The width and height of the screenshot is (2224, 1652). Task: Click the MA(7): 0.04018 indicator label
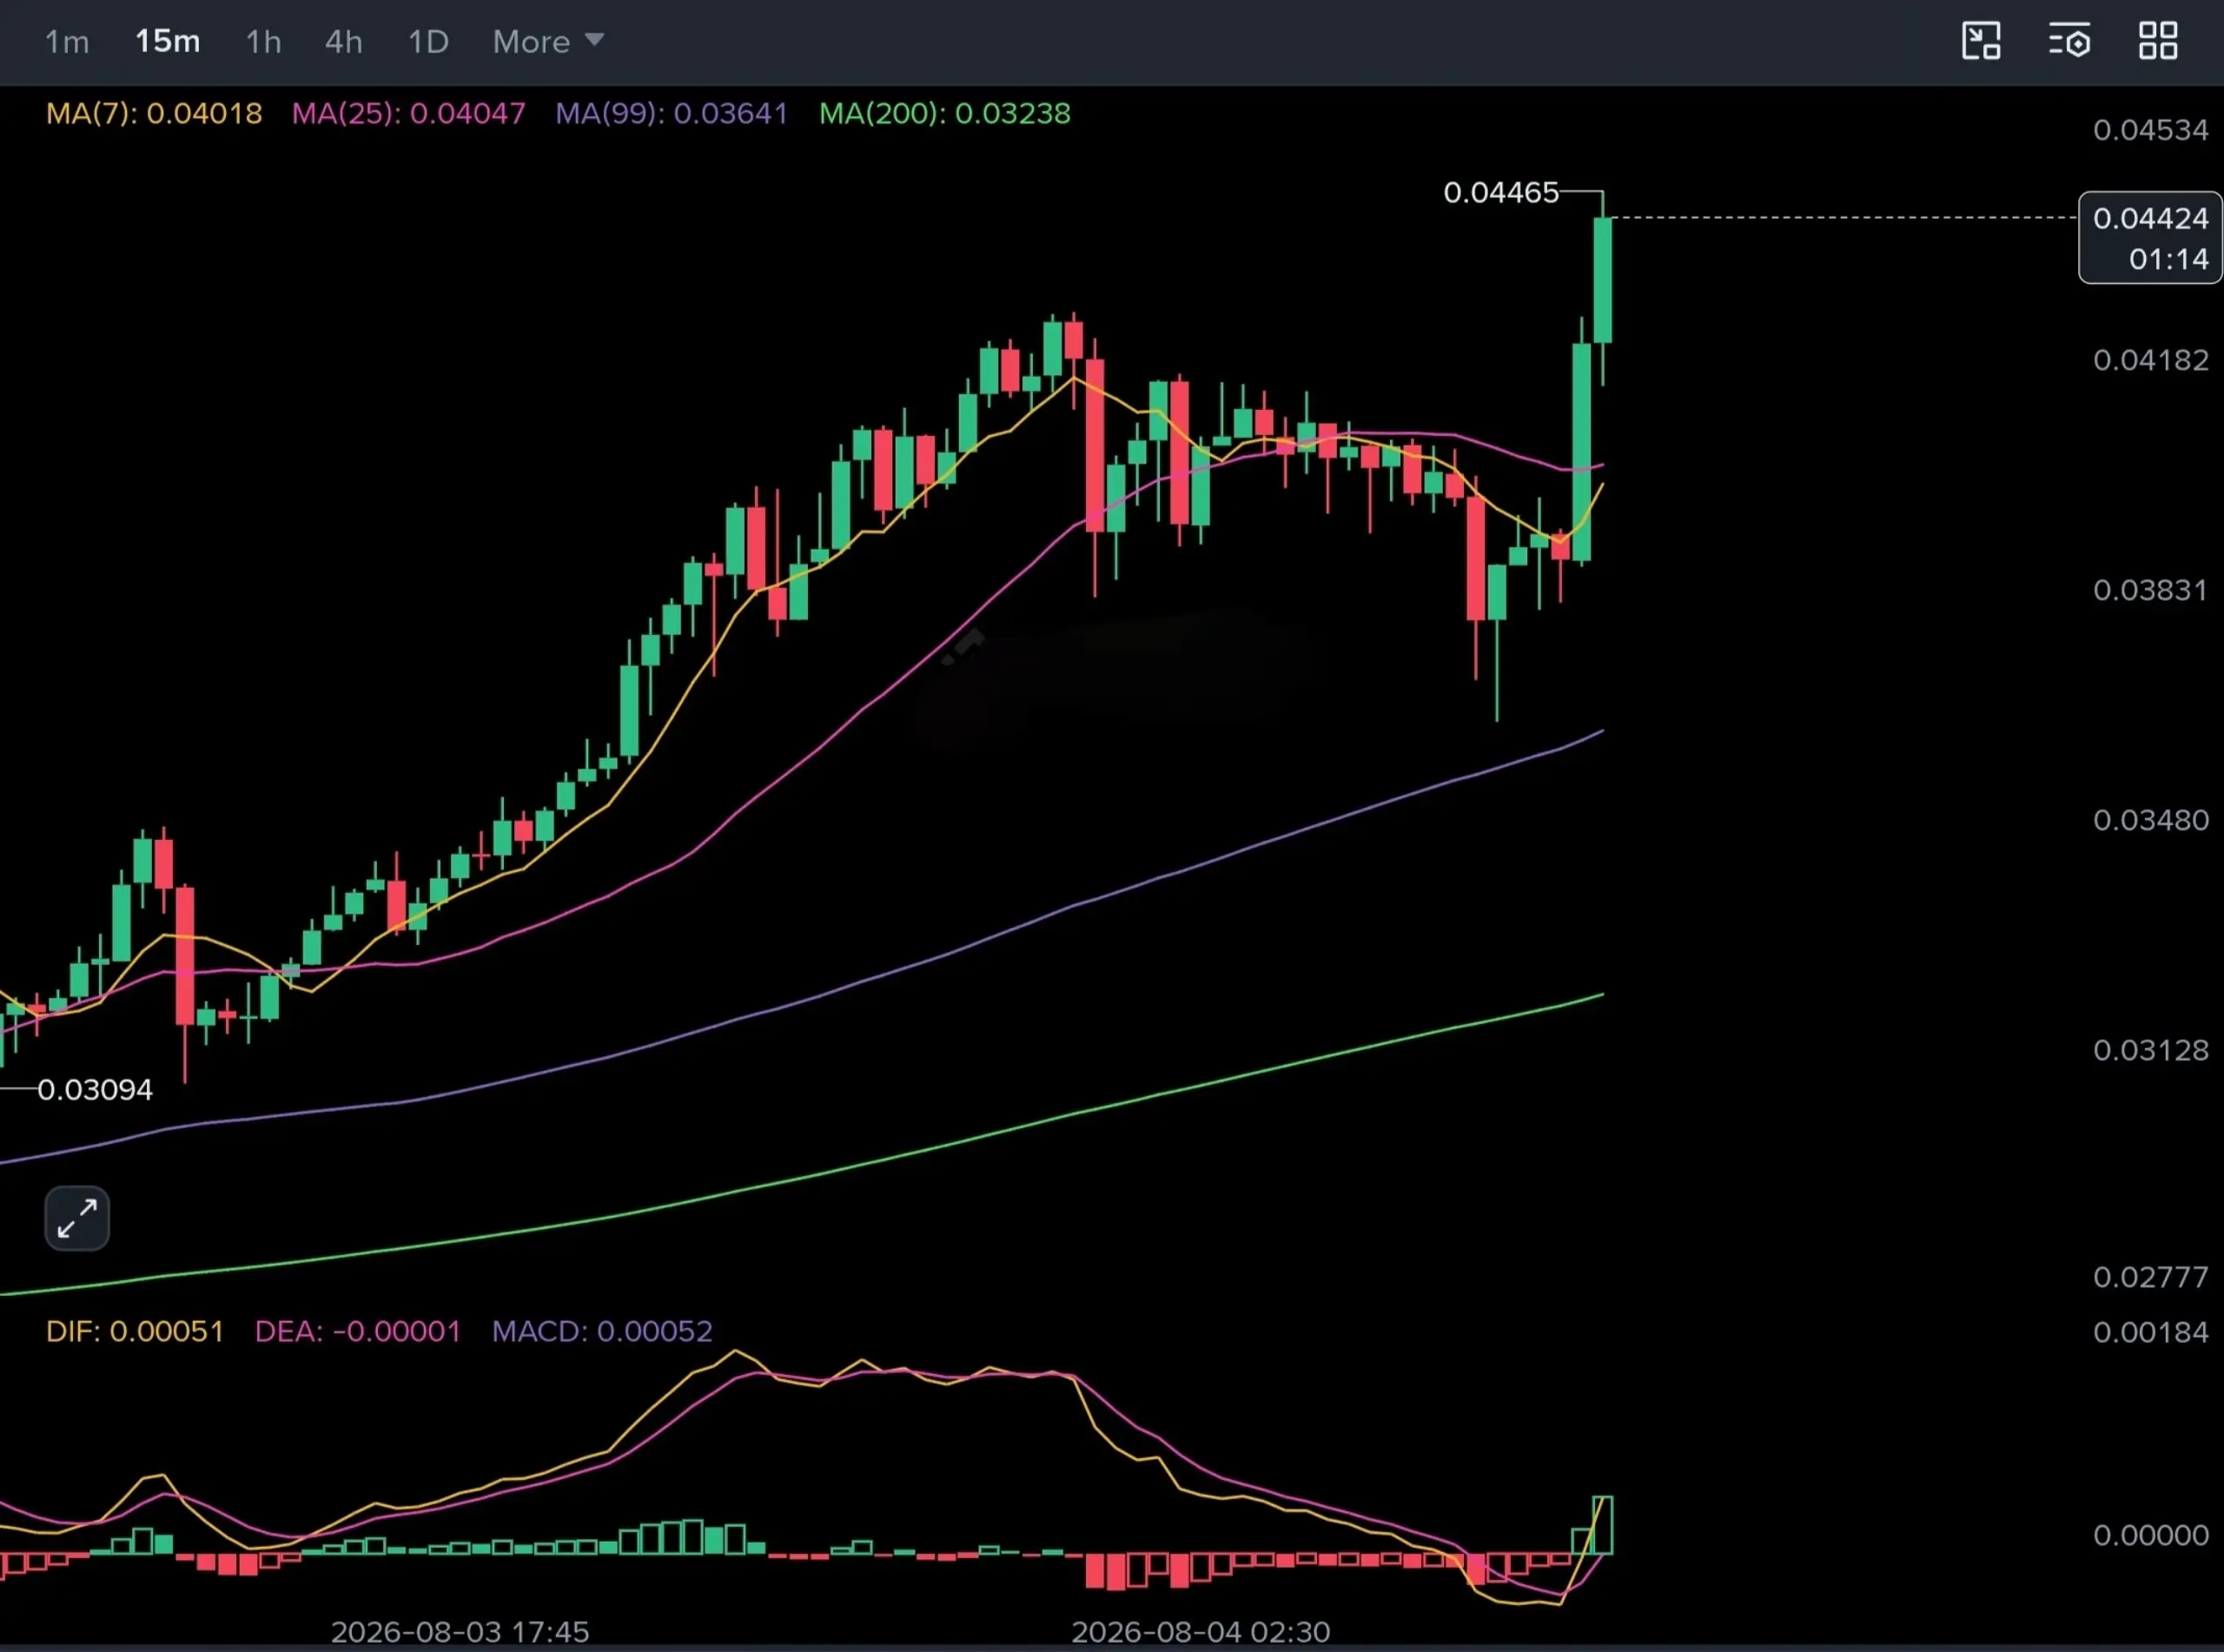(x=154, y=114)
